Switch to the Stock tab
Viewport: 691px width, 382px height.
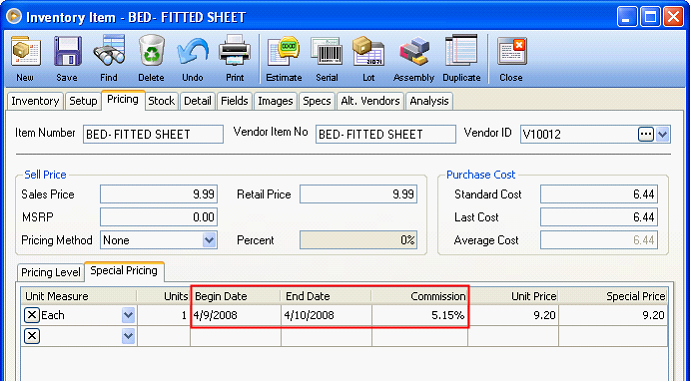[161, 101]
